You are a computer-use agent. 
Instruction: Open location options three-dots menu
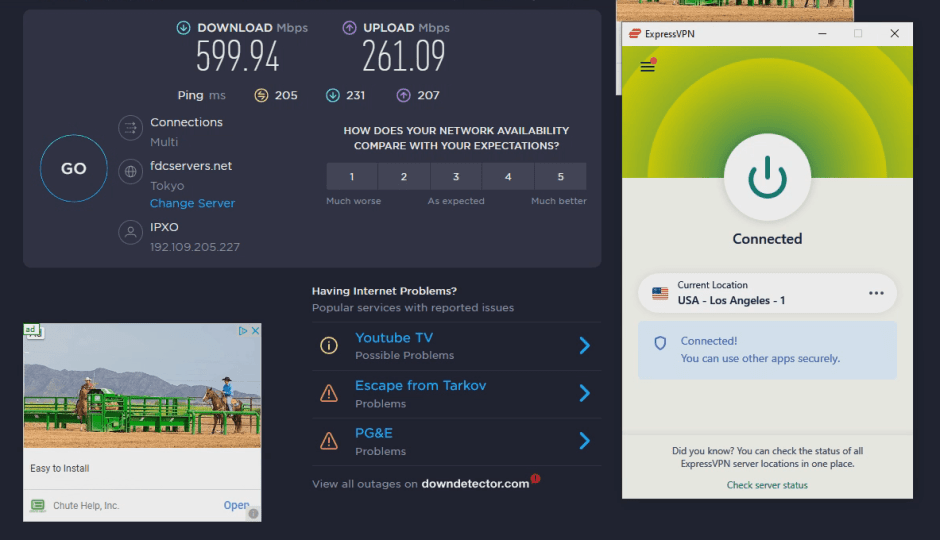(876, 293)
